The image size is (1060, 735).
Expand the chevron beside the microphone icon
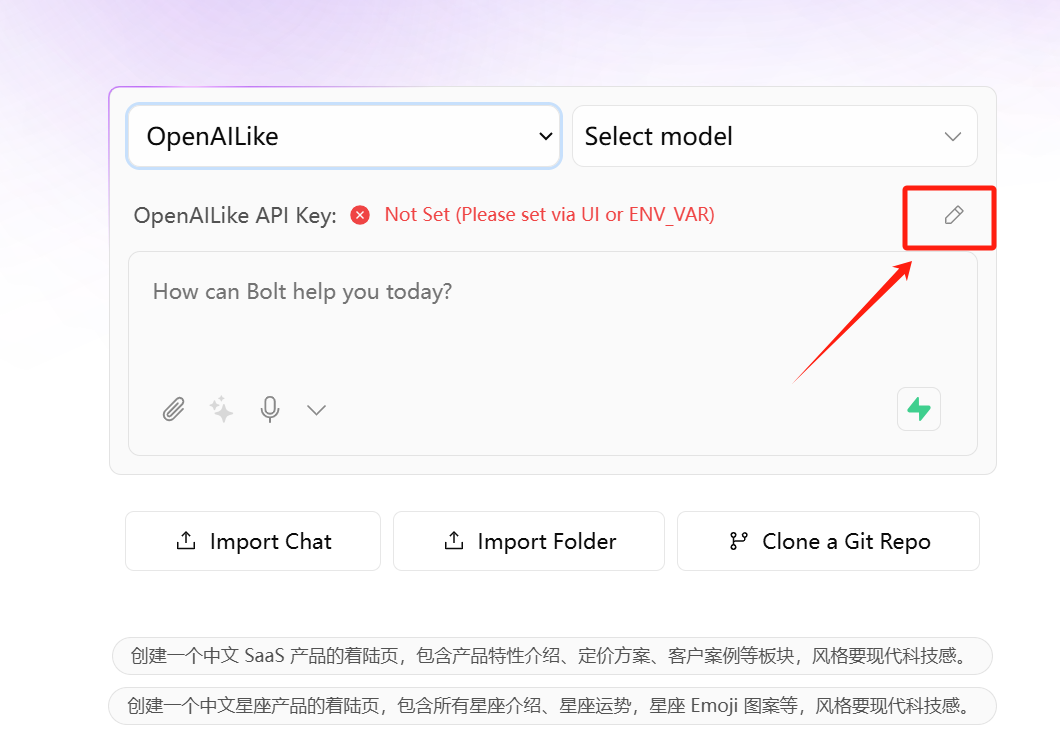(x=316, y=410)
